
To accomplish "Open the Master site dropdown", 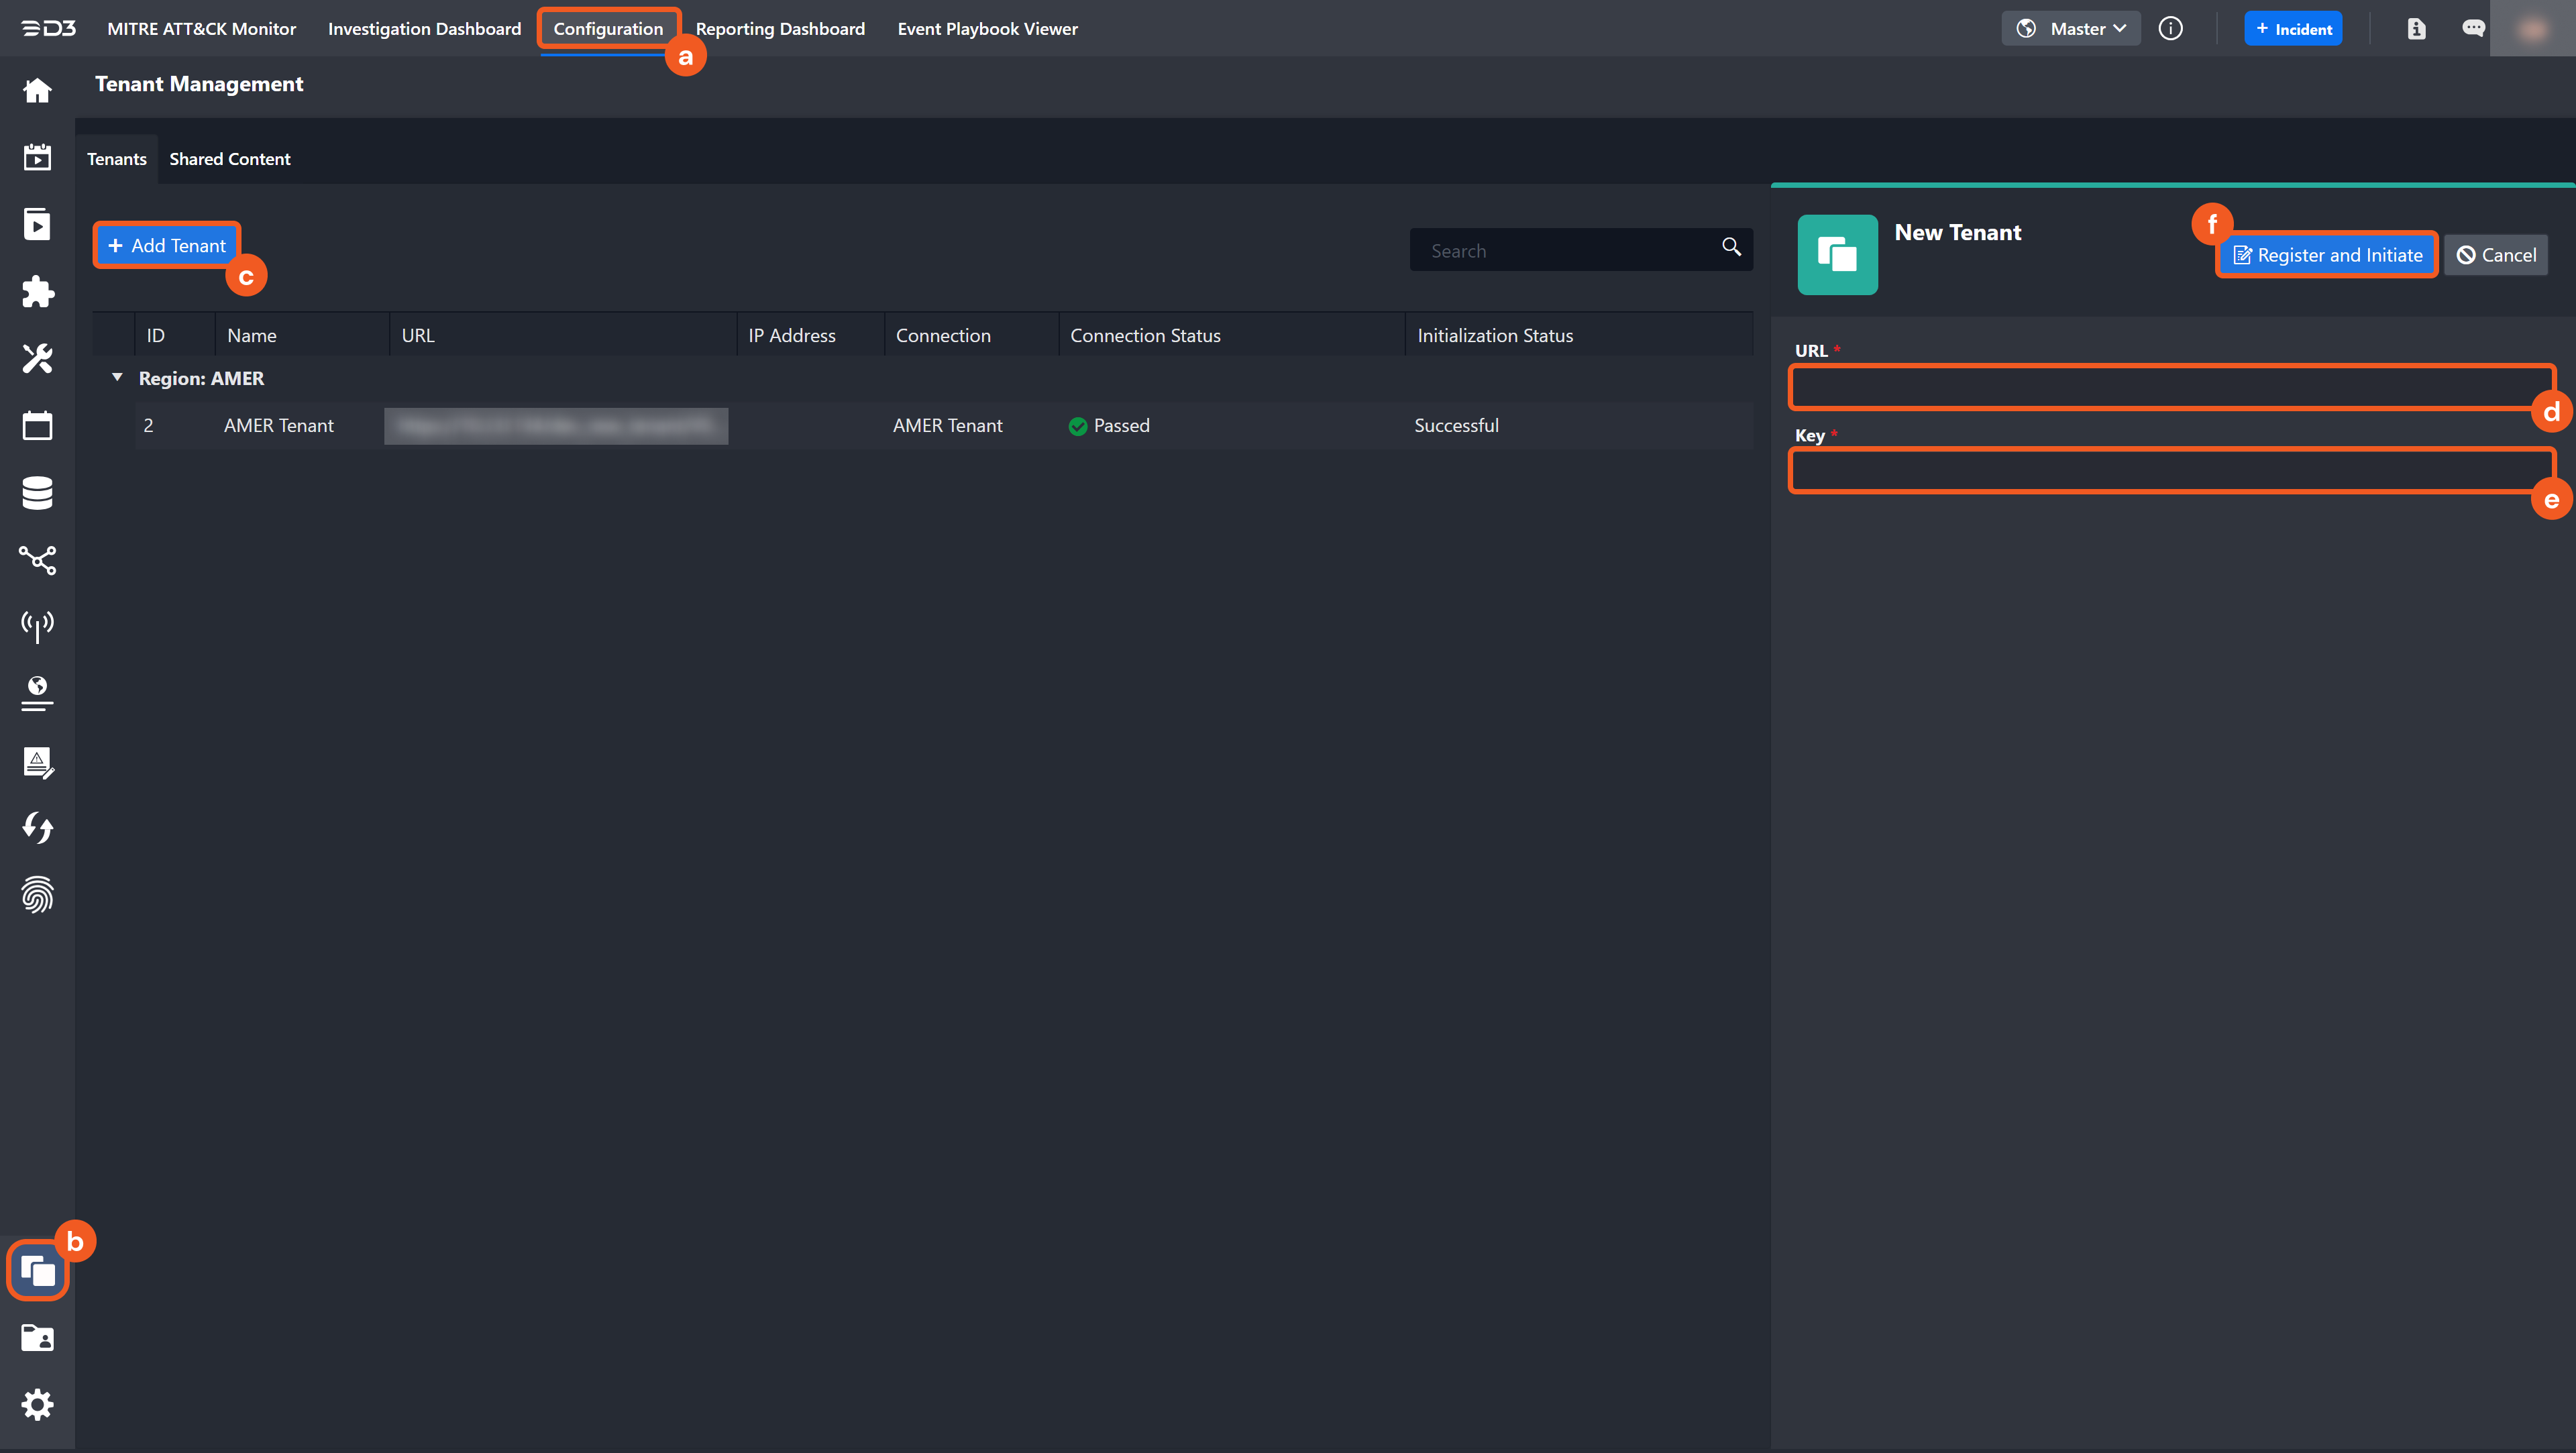I will pyautogui.click(x=2072, y=29).
